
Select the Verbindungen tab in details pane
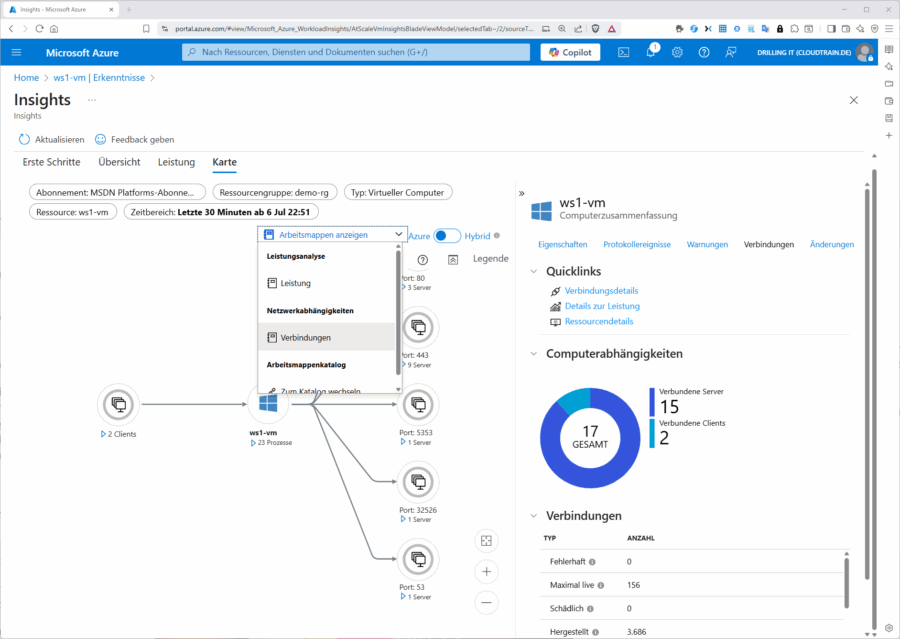tap(769, 245)
